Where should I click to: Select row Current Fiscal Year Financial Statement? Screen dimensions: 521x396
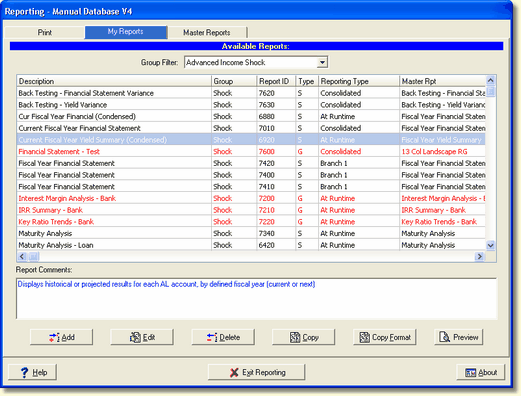click(x=251, y=128)
